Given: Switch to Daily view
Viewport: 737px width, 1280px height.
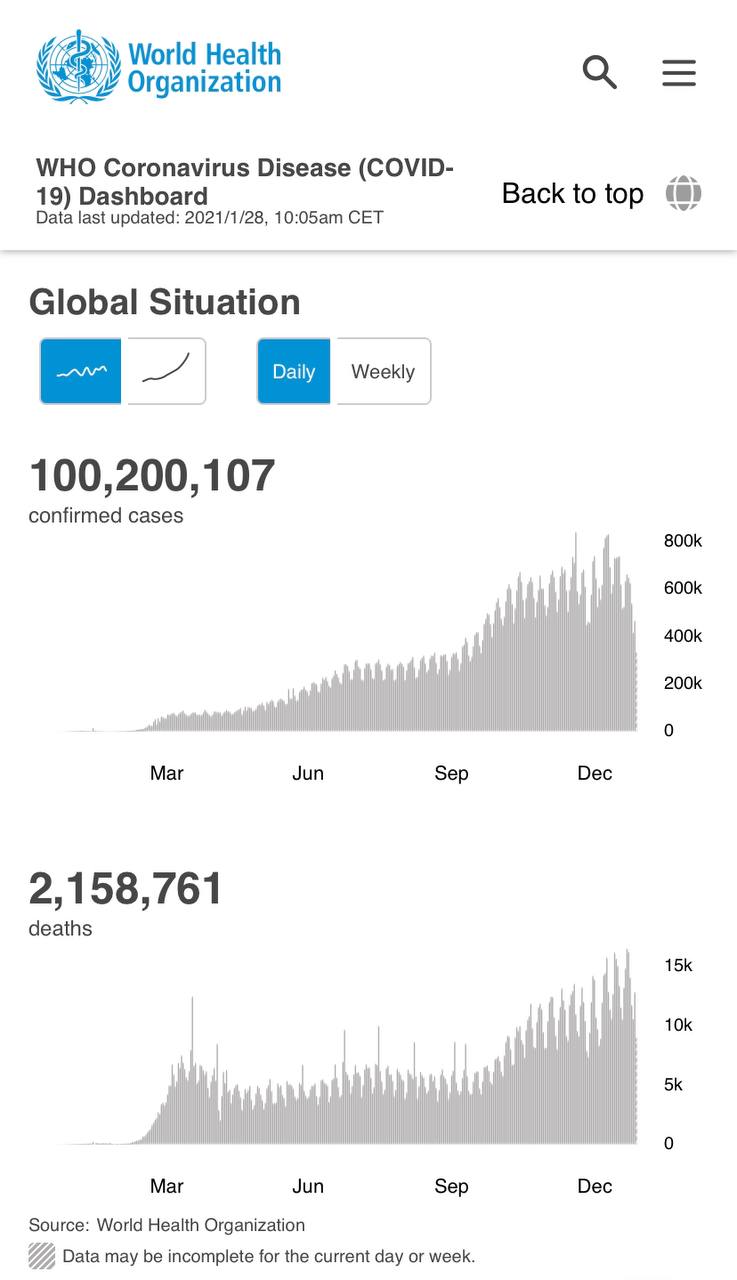Looking at the screenshot, I should tap(294, 371).
